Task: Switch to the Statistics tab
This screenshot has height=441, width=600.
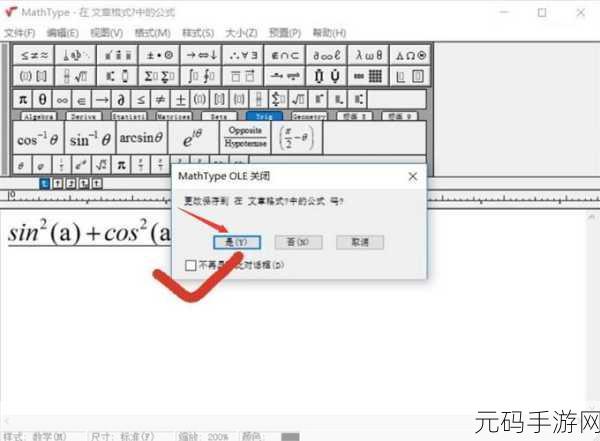Action: click(x=129, y=116)
